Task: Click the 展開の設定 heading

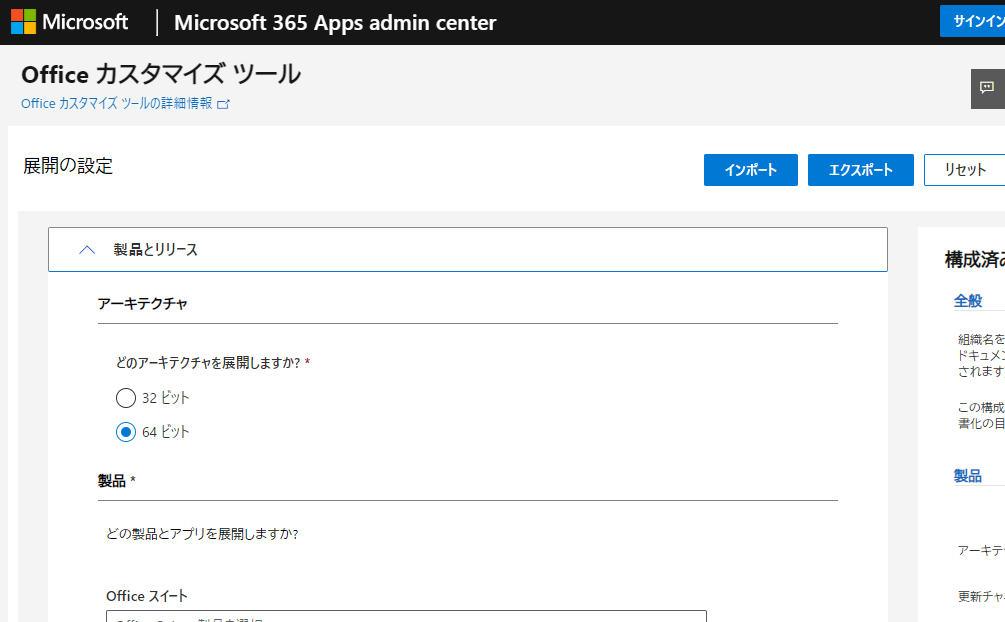Action: coord(68,166)
